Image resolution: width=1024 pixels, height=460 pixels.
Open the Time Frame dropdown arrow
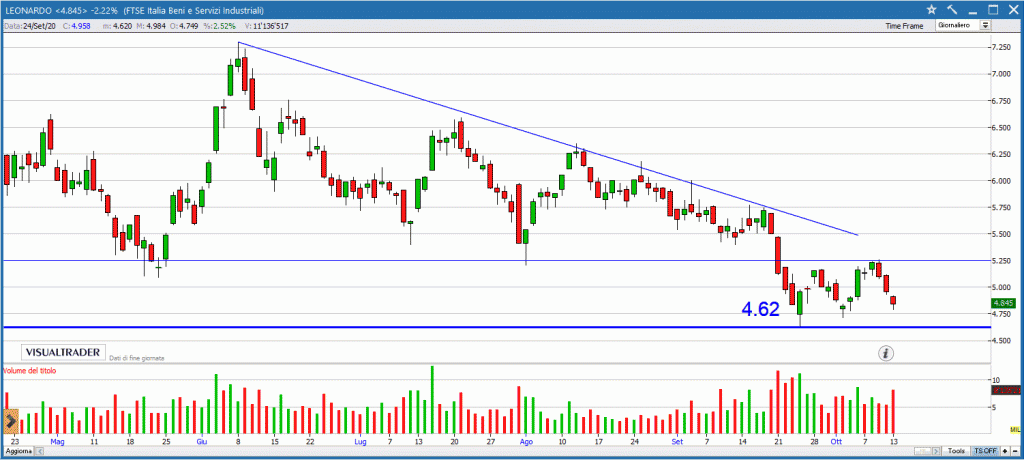985,25
